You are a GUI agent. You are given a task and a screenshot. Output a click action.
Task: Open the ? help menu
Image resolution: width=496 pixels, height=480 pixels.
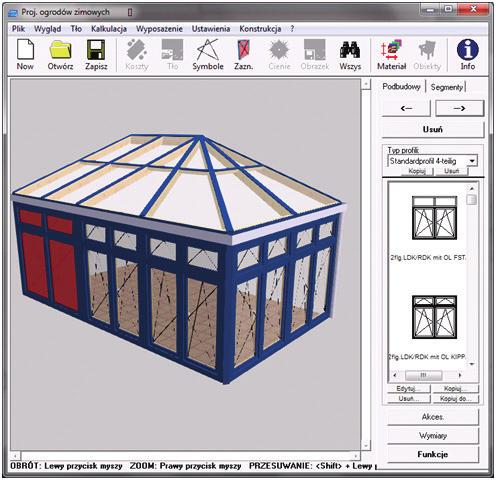coord(292,29)
